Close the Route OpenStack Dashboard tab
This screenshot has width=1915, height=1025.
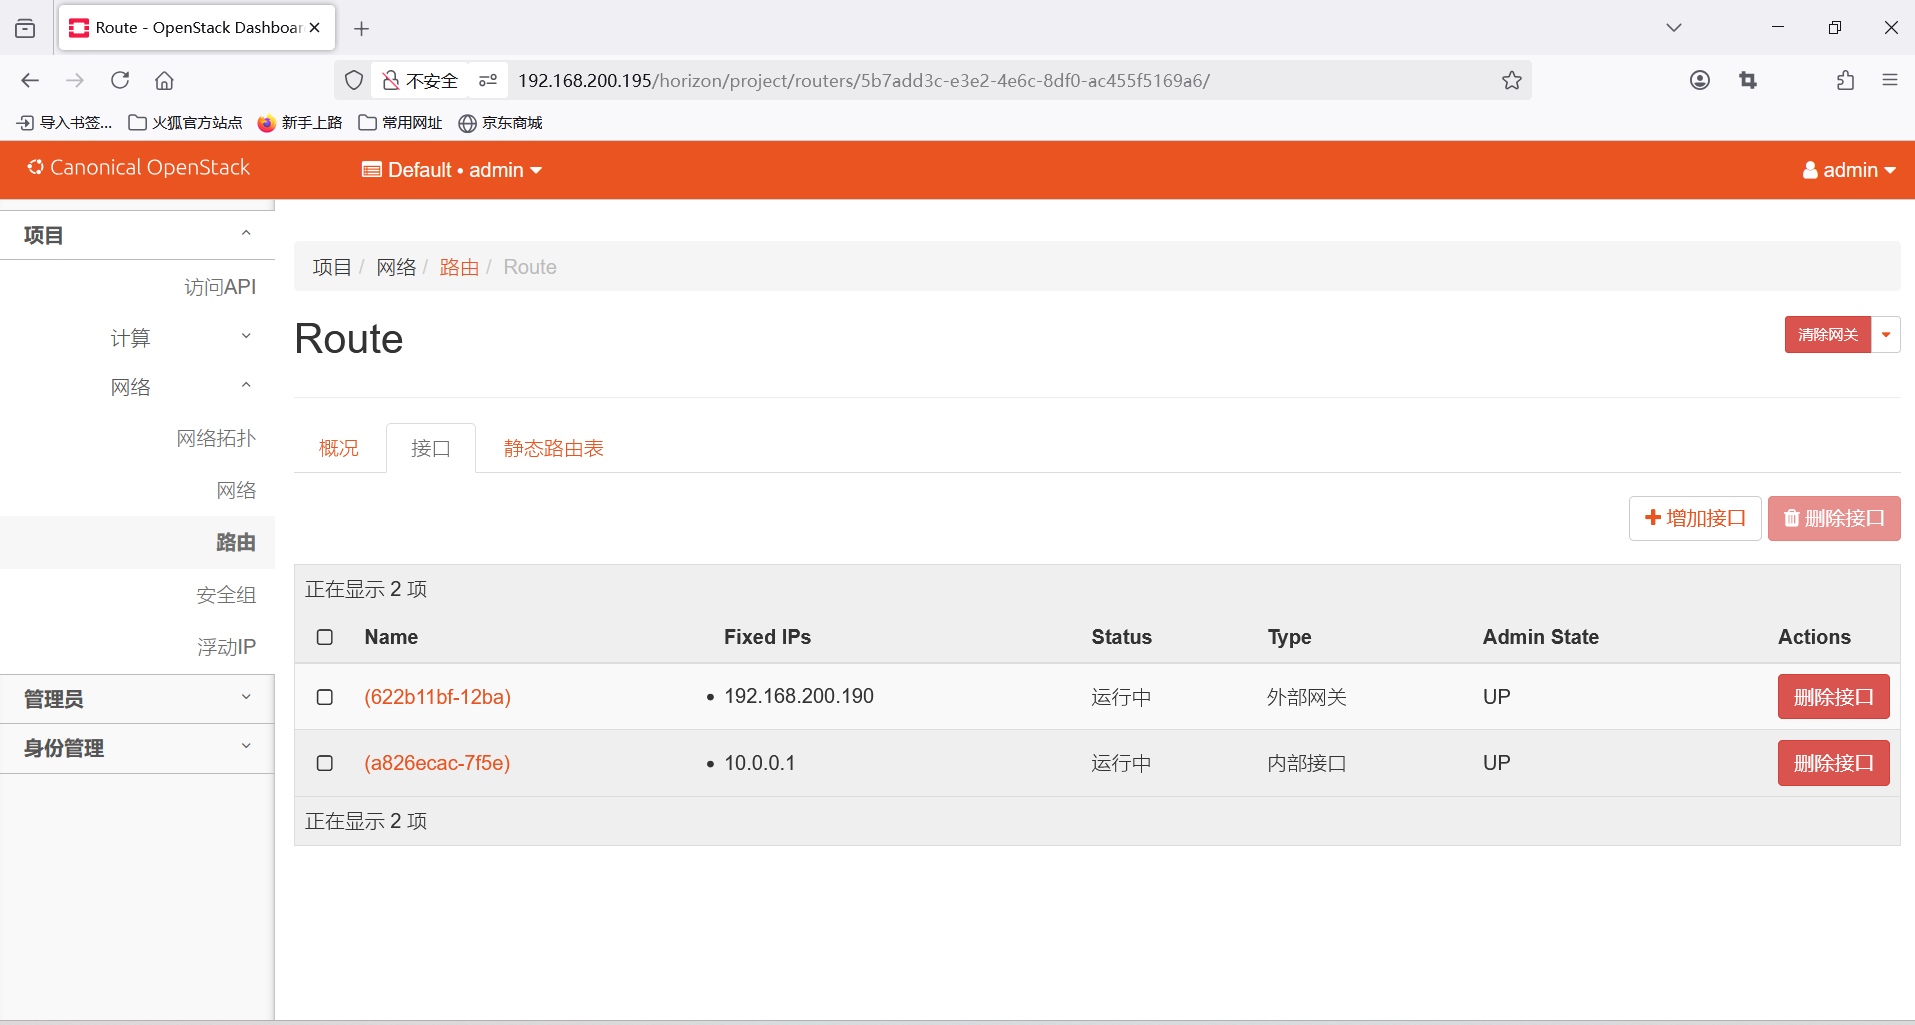[315, 28]
